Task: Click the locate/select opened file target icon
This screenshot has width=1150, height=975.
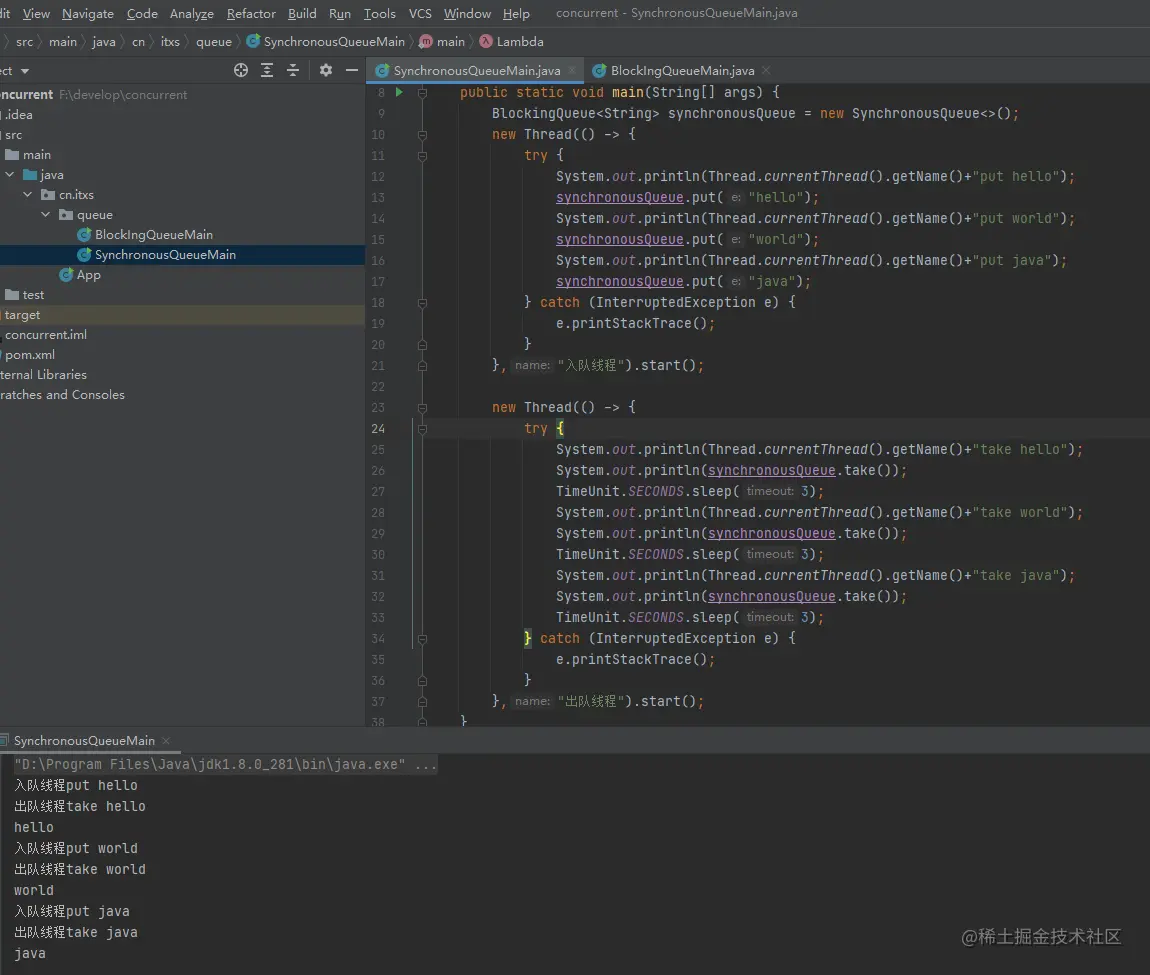Action: click(241, 70)
